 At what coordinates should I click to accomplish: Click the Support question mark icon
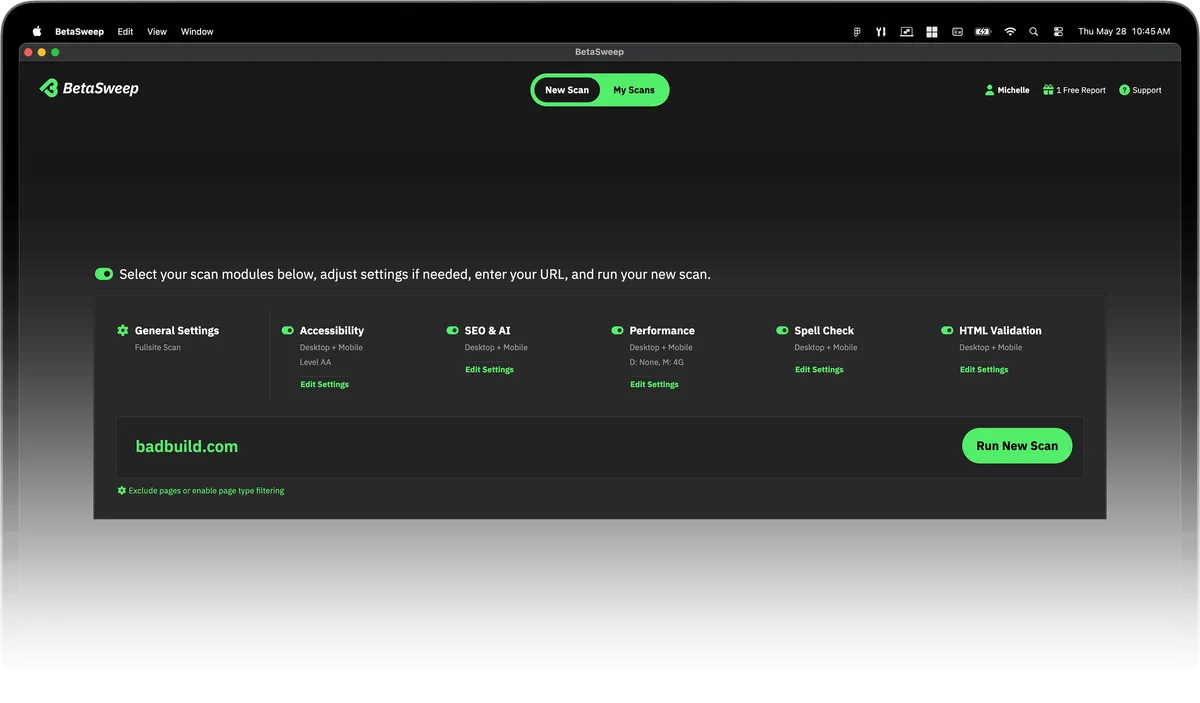click(x=1124, y=90)
